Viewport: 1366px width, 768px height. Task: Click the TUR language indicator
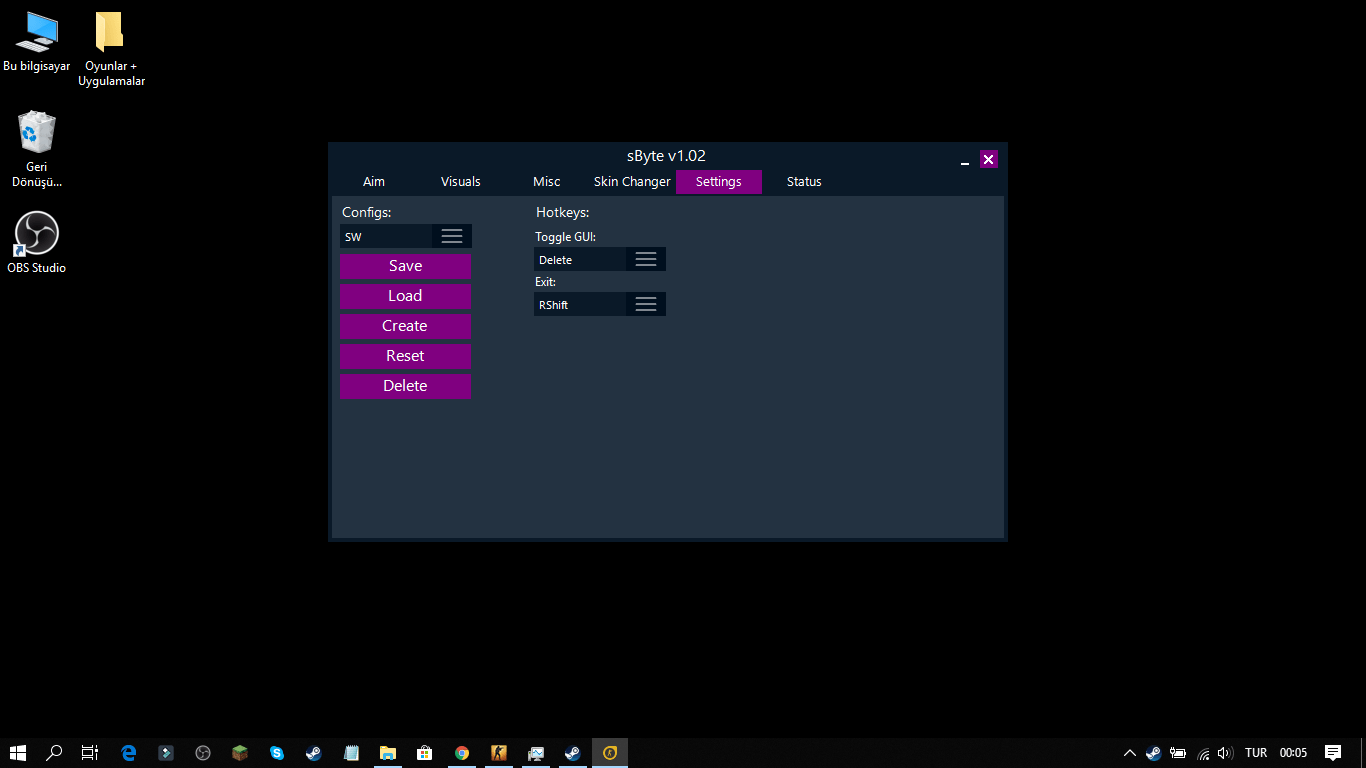pyautogui.click(x=1256, y=753)
